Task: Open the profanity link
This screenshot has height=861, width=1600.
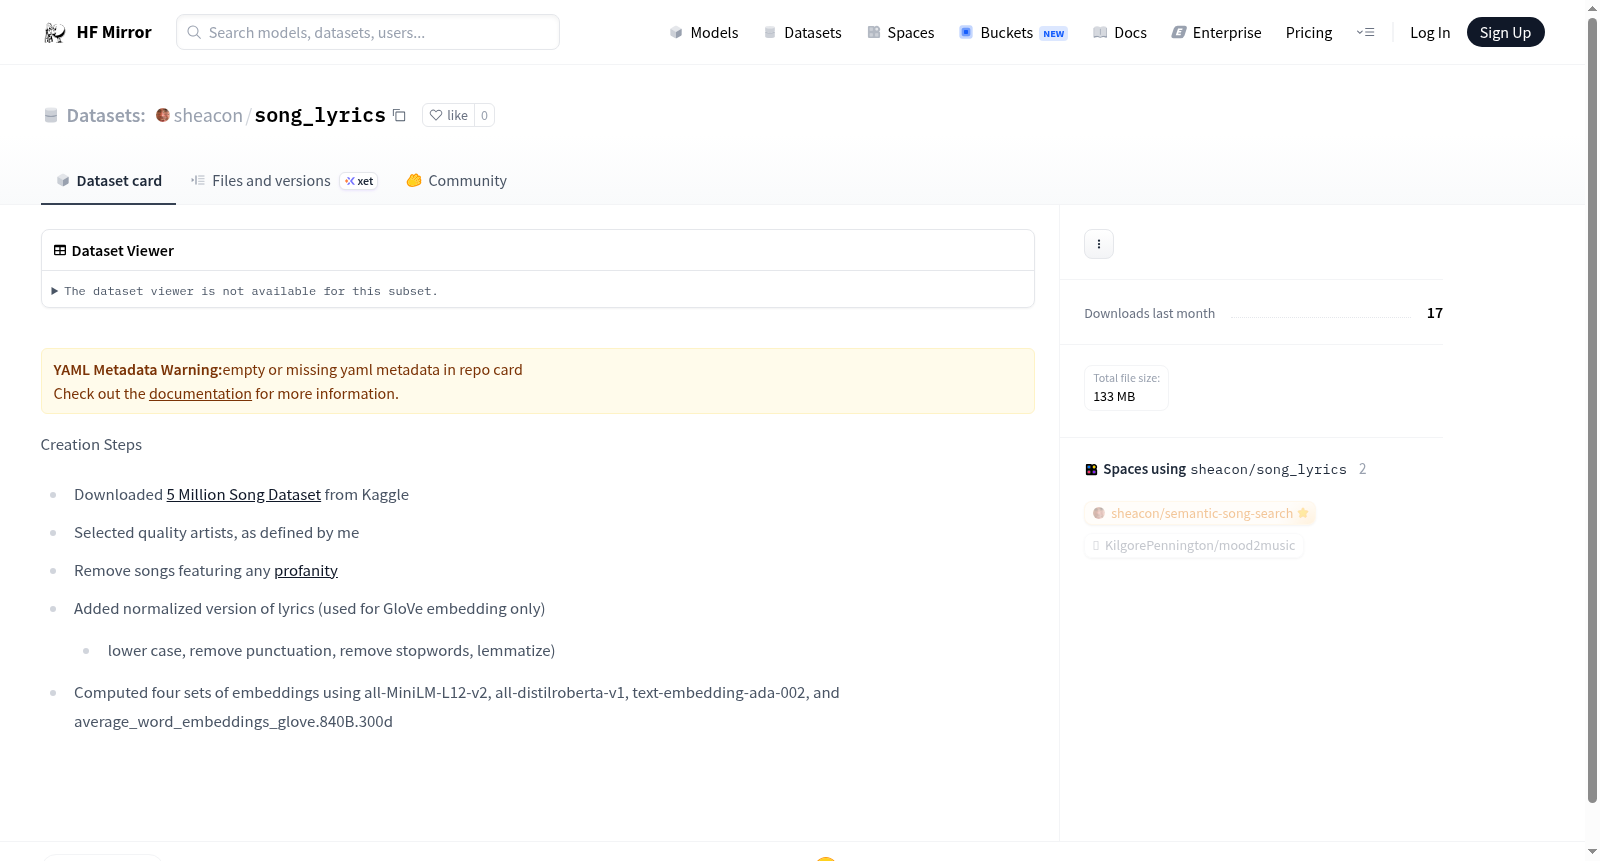Action: [x=306, y=571]
